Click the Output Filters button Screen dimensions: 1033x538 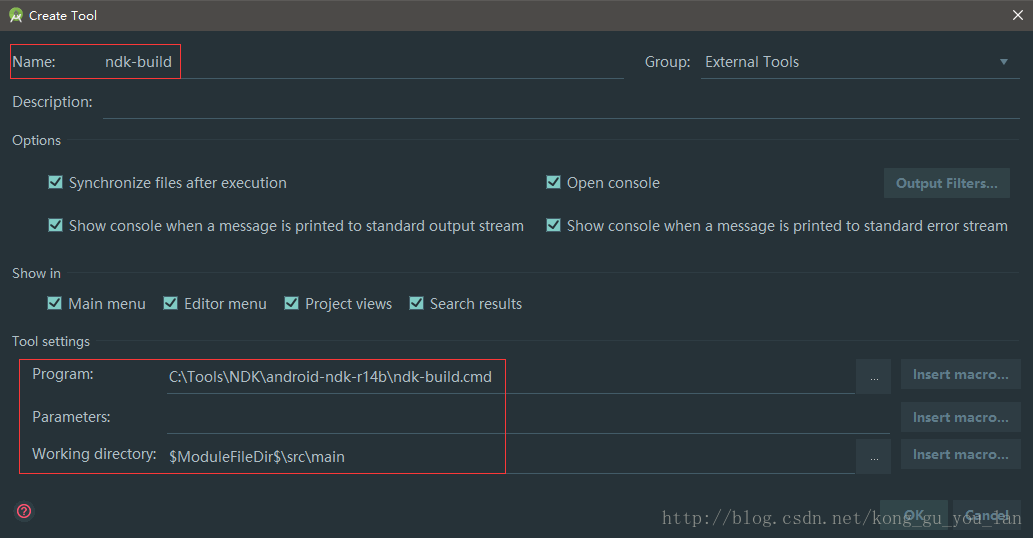(x=947, y=183)
